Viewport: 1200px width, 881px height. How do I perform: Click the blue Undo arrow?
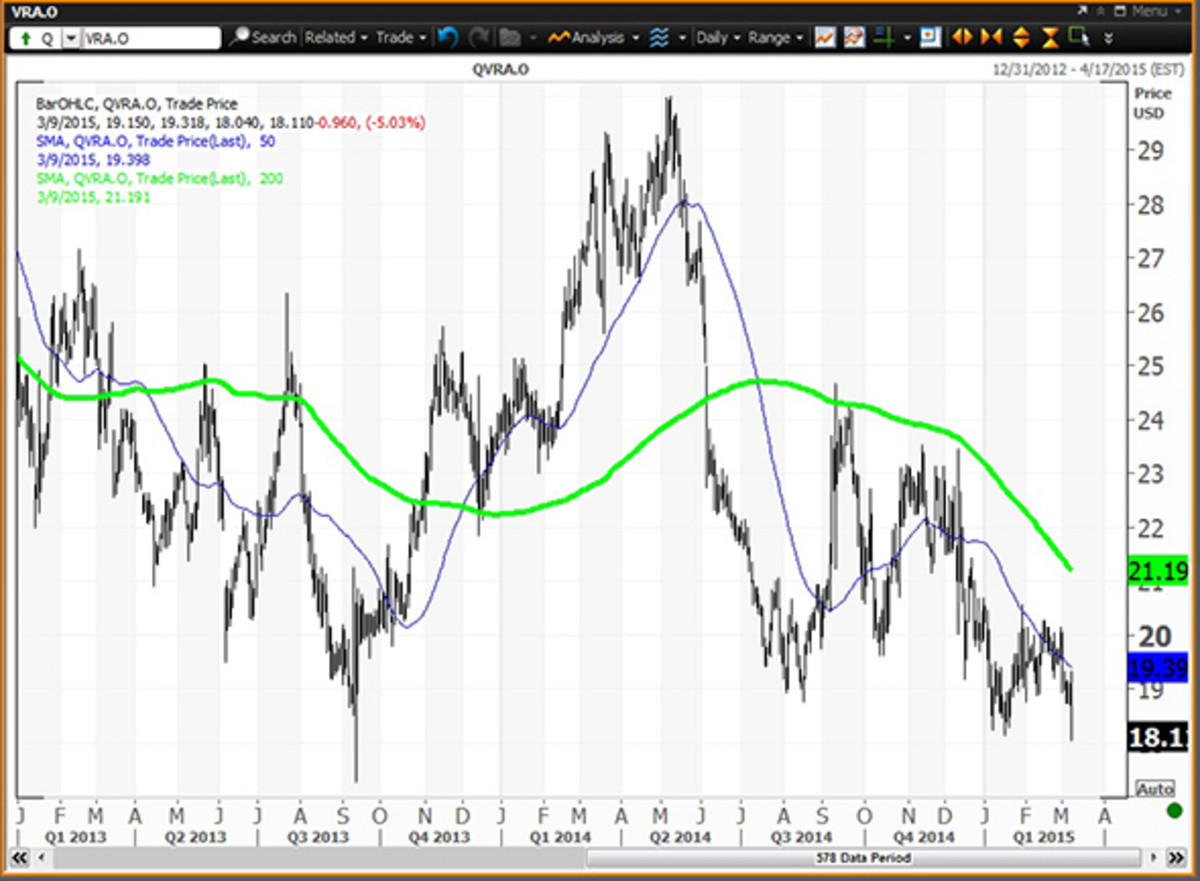pos(448,37)
